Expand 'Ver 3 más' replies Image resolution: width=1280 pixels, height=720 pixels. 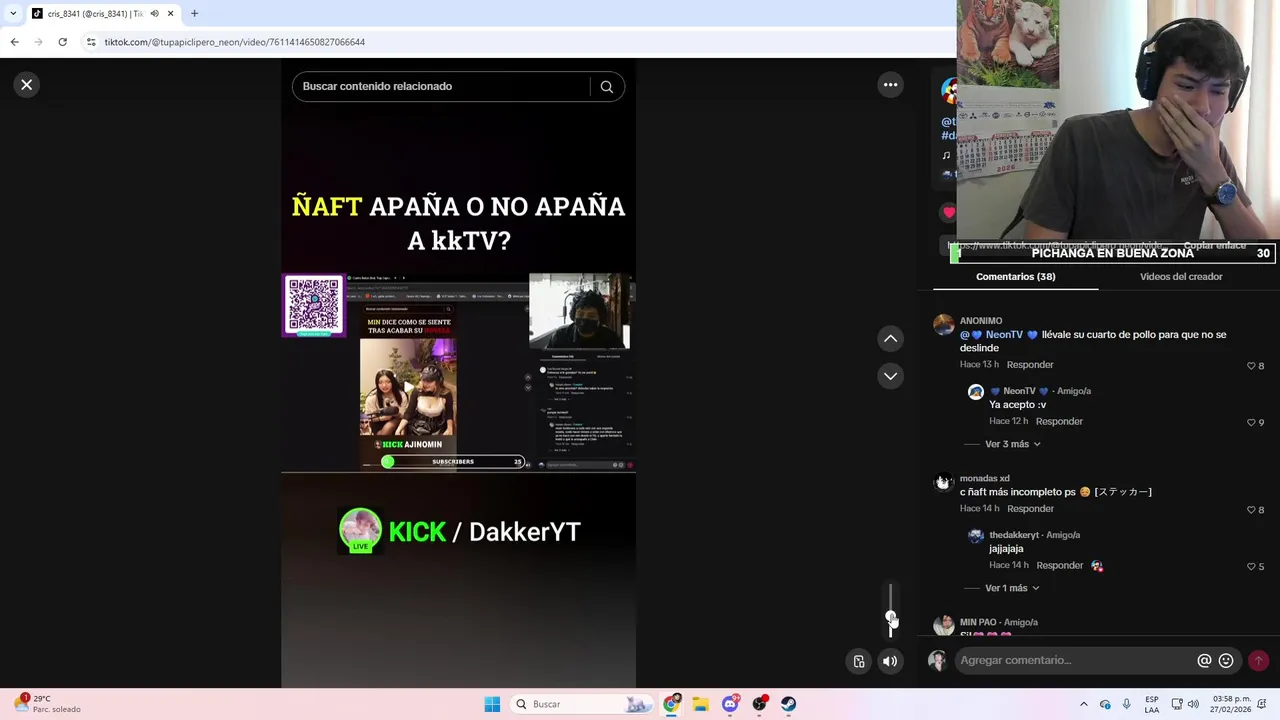pos(1013,444)
